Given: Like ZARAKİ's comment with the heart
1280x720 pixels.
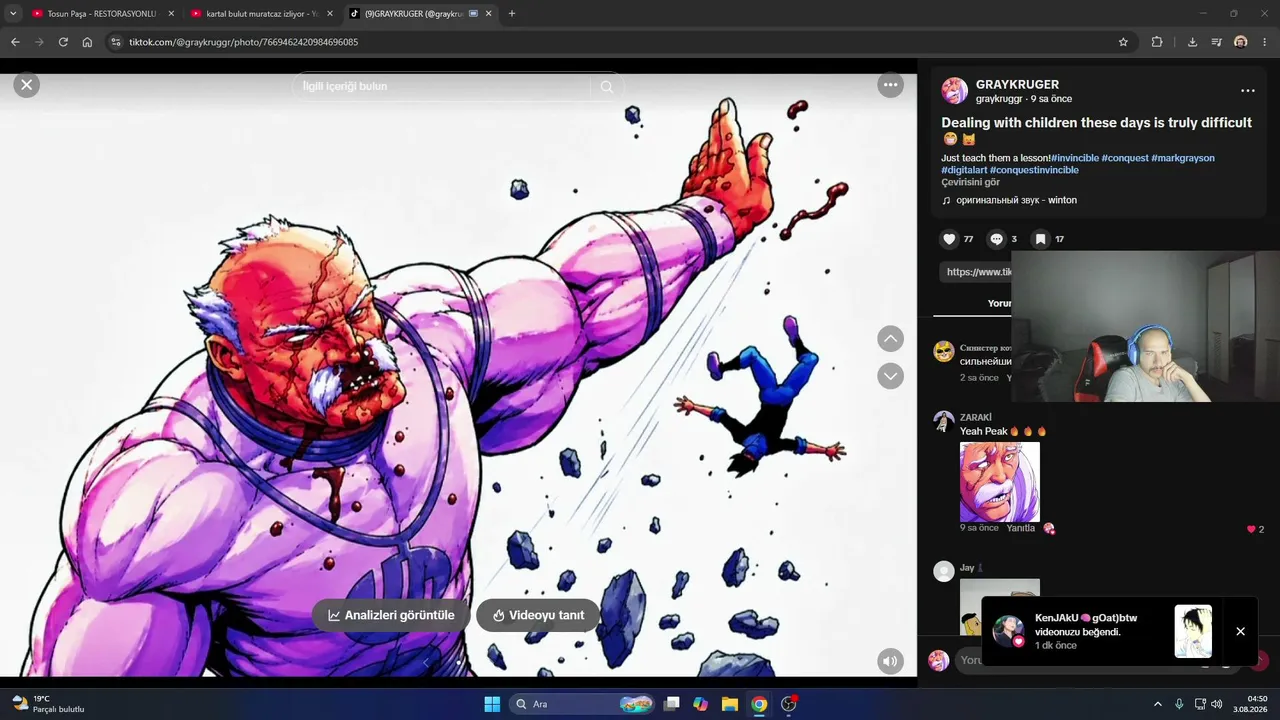Looking at the screenshot, I should coord(1251,529).
